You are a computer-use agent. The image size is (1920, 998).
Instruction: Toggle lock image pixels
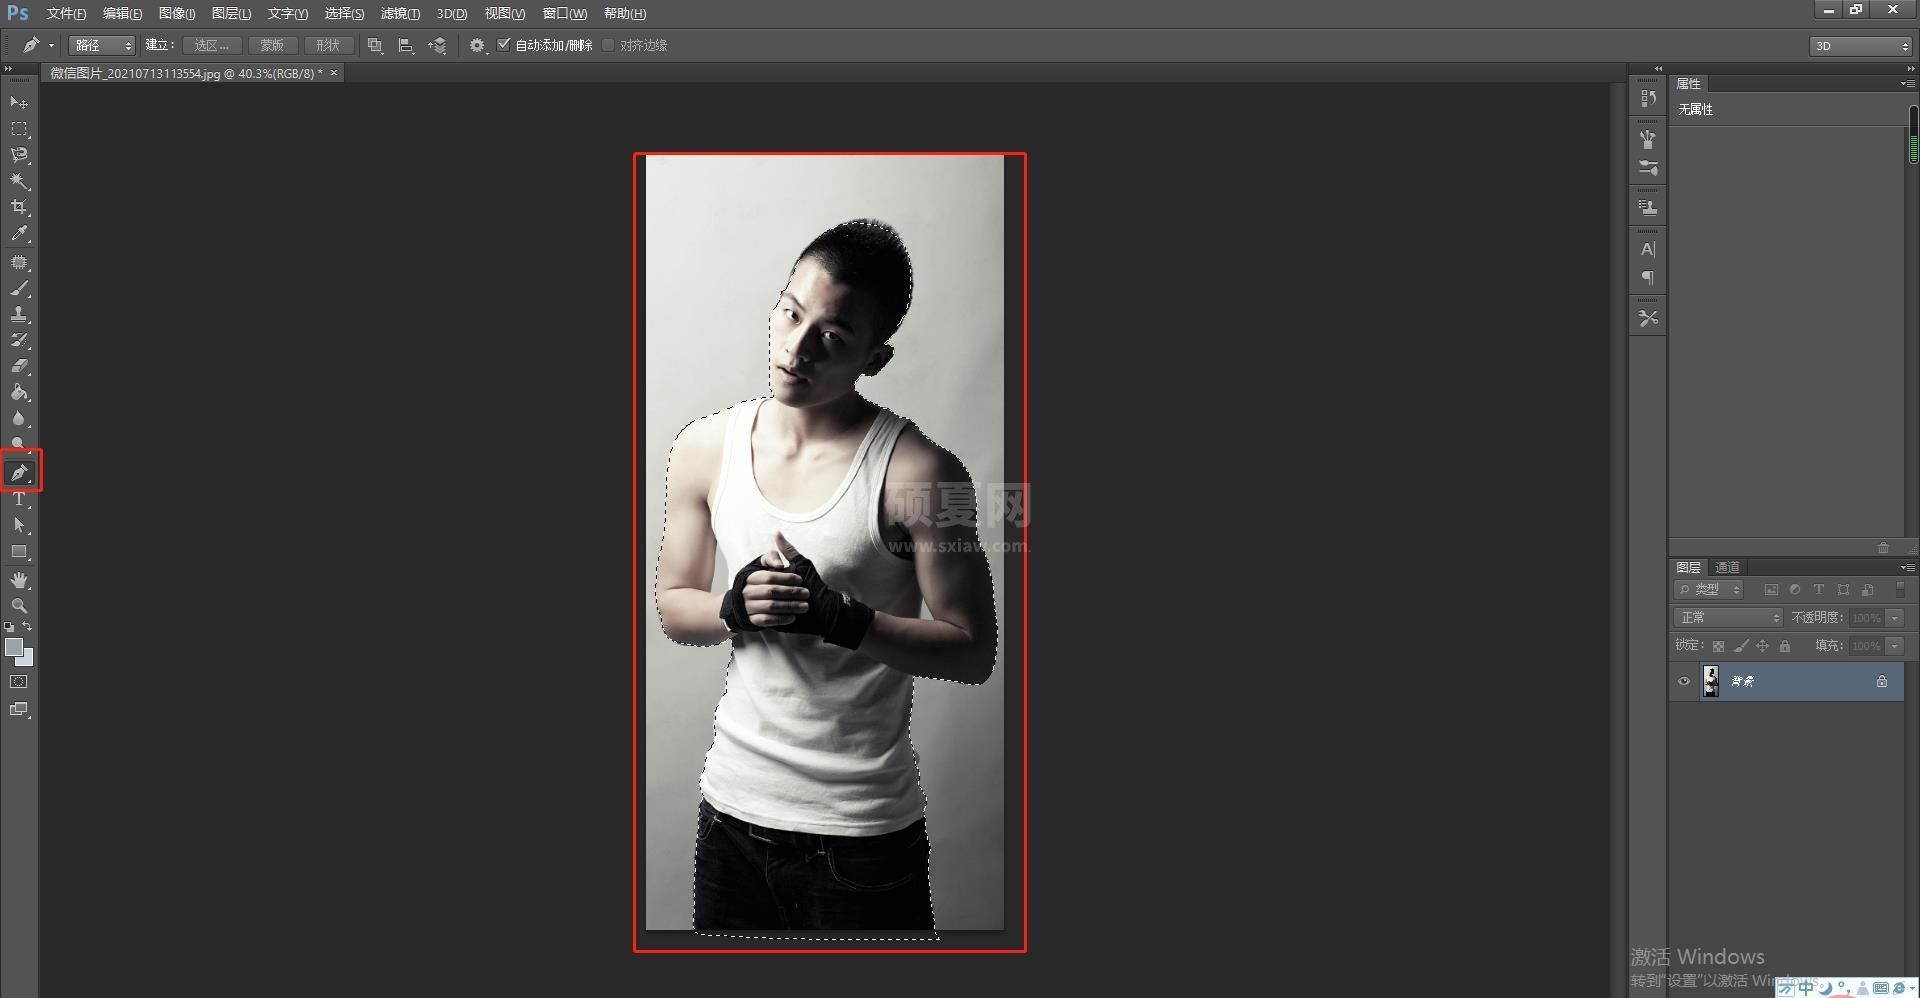pos(1741,646)
